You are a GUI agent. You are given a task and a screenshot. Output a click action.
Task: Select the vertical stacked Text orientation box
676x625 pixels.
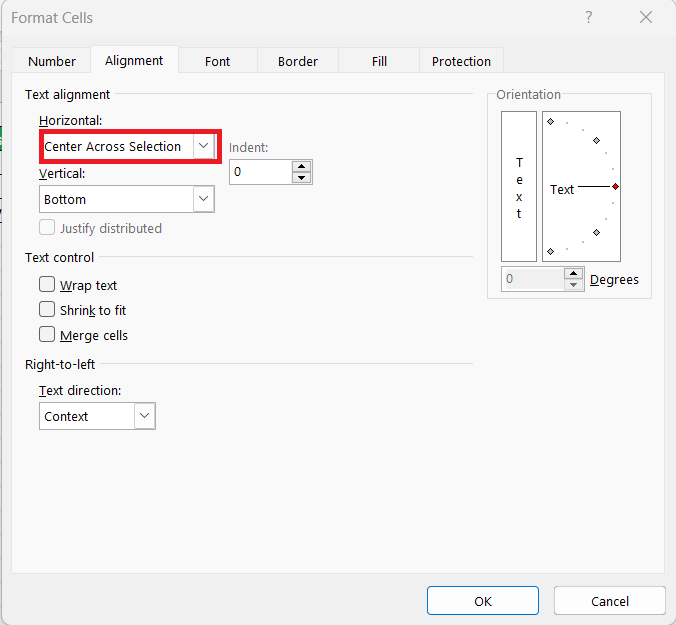pos(519,187)
